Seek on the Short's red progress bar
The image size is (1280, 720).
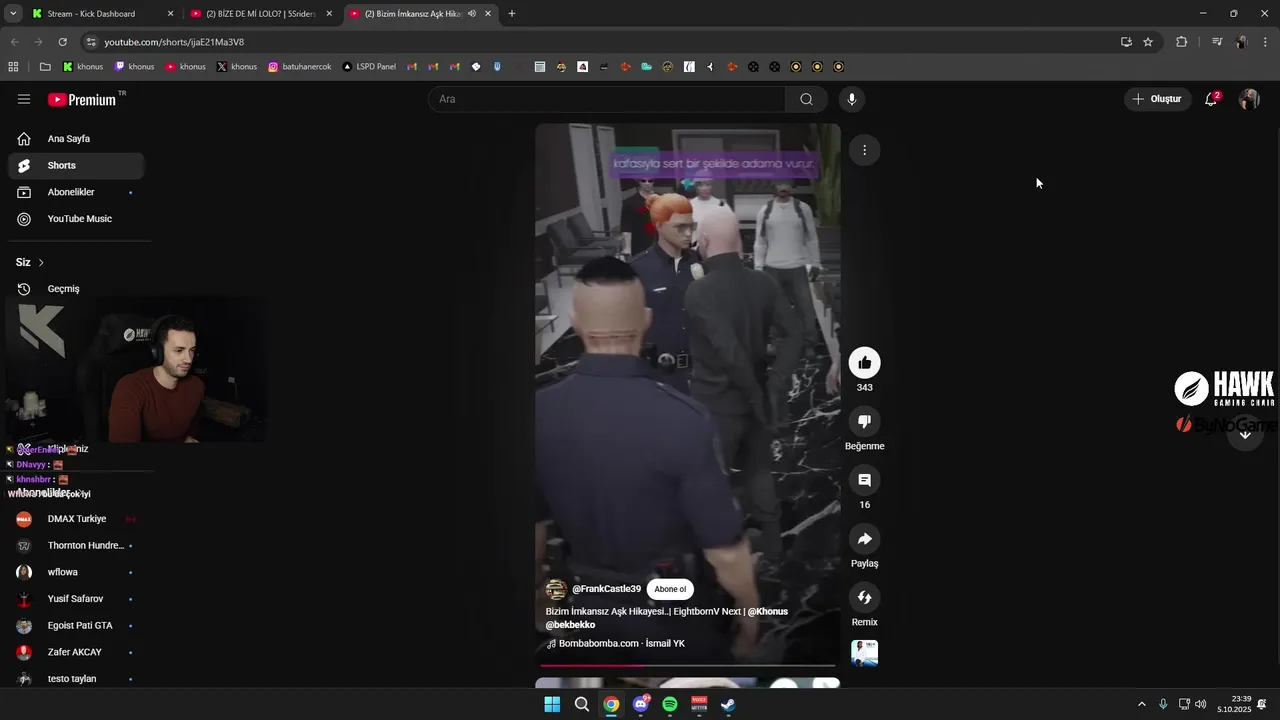(688, 665)
